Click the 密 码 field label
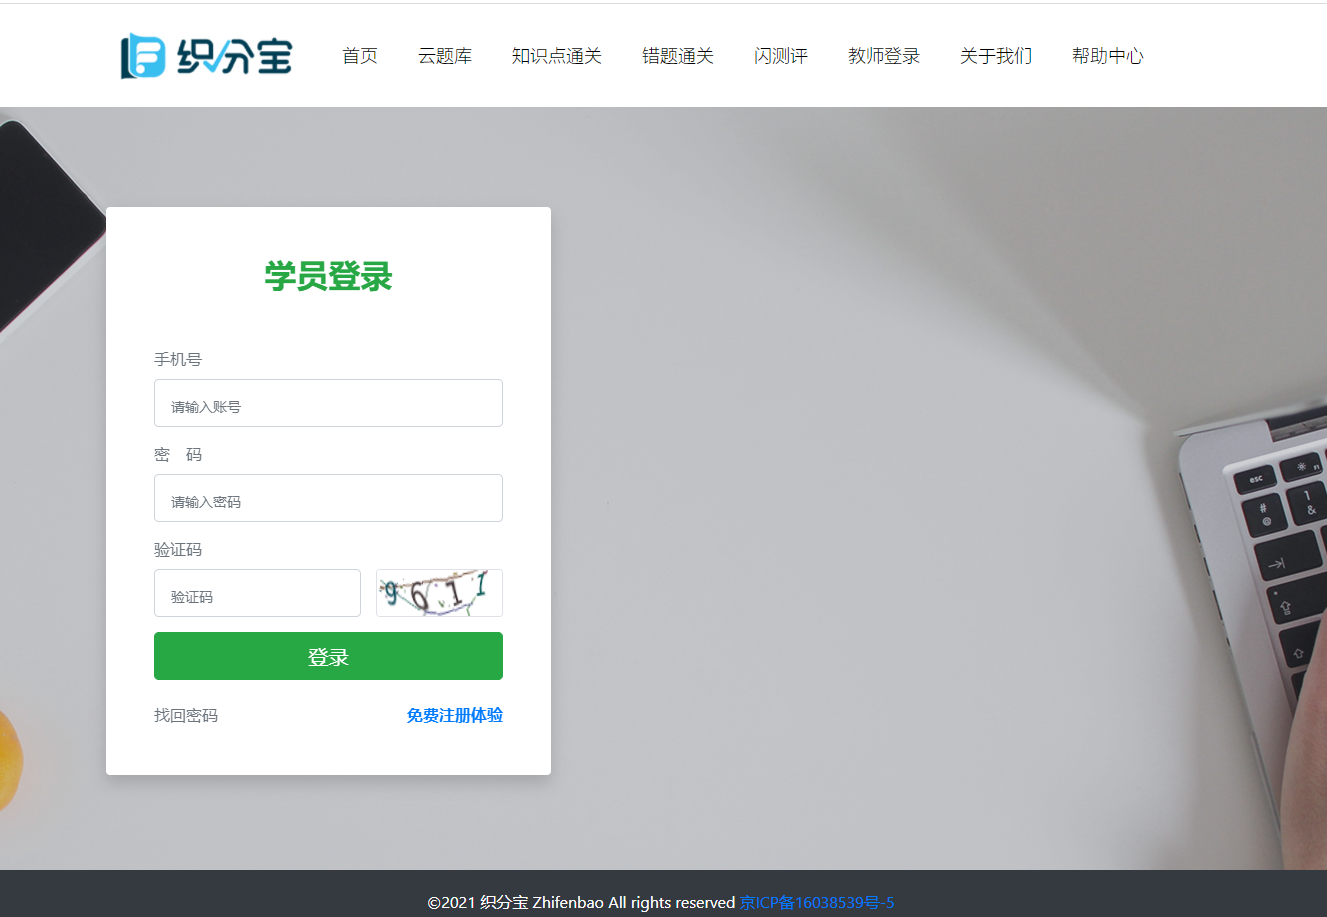The width and height of the screenshot is (1327, 917). click(178, 454)
